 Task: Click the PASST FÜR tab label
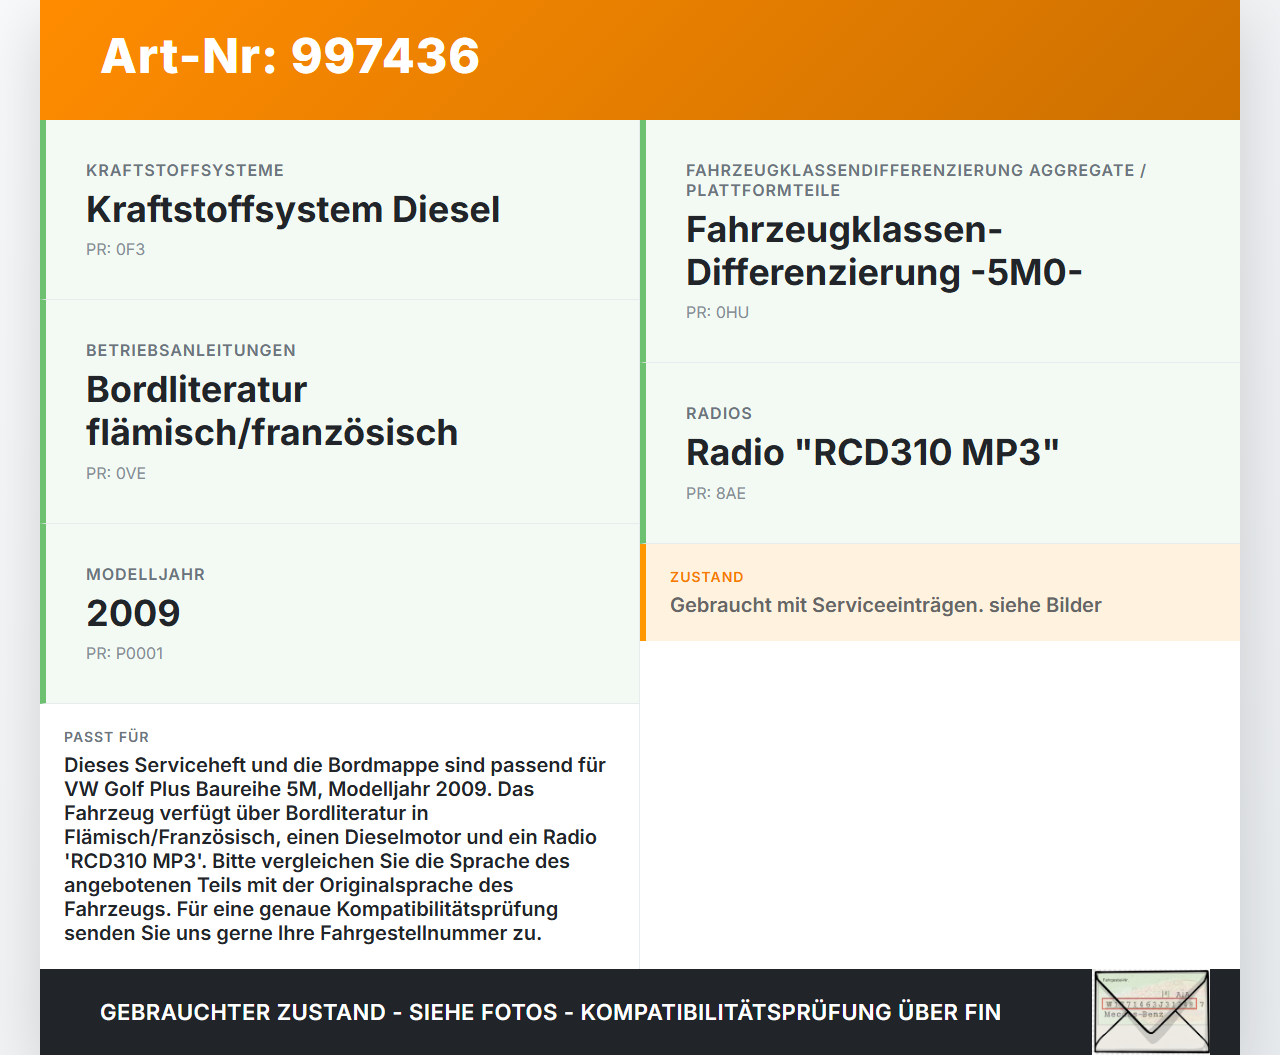pyautogui.click(x=107, y=737)
